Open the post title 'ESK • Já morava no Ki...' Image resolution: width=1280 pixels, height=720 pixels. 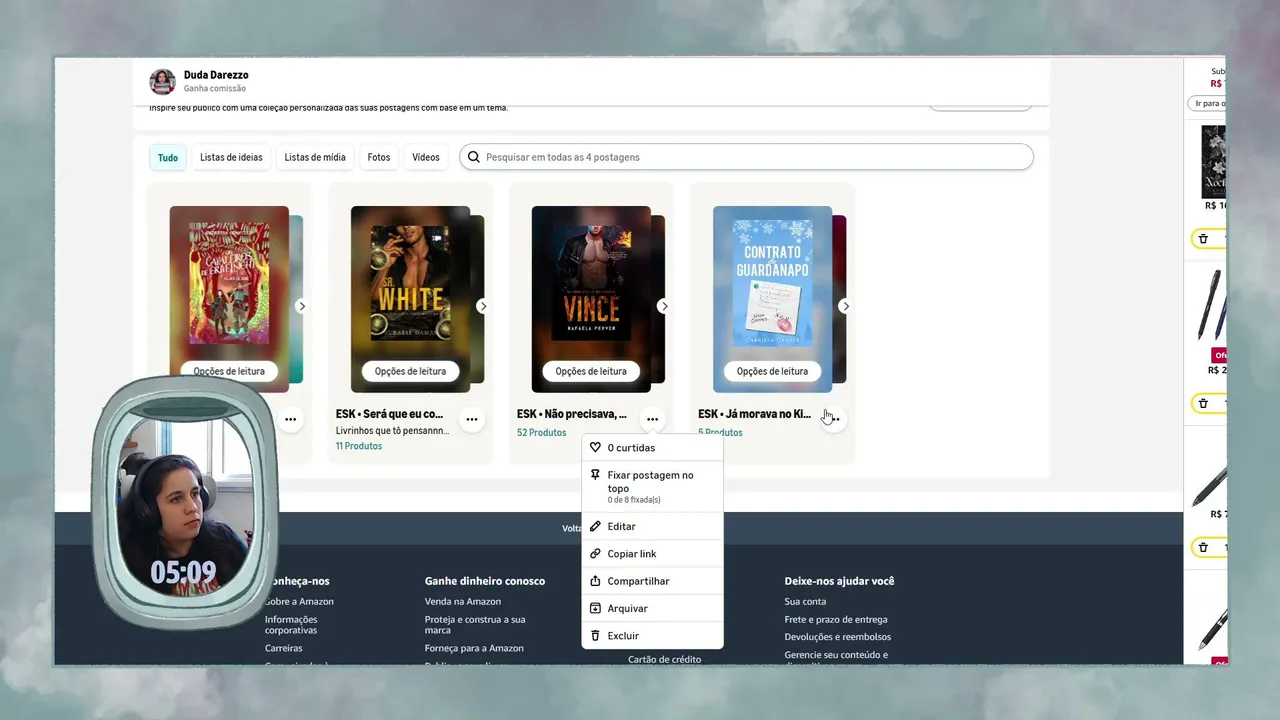point(755,414)
